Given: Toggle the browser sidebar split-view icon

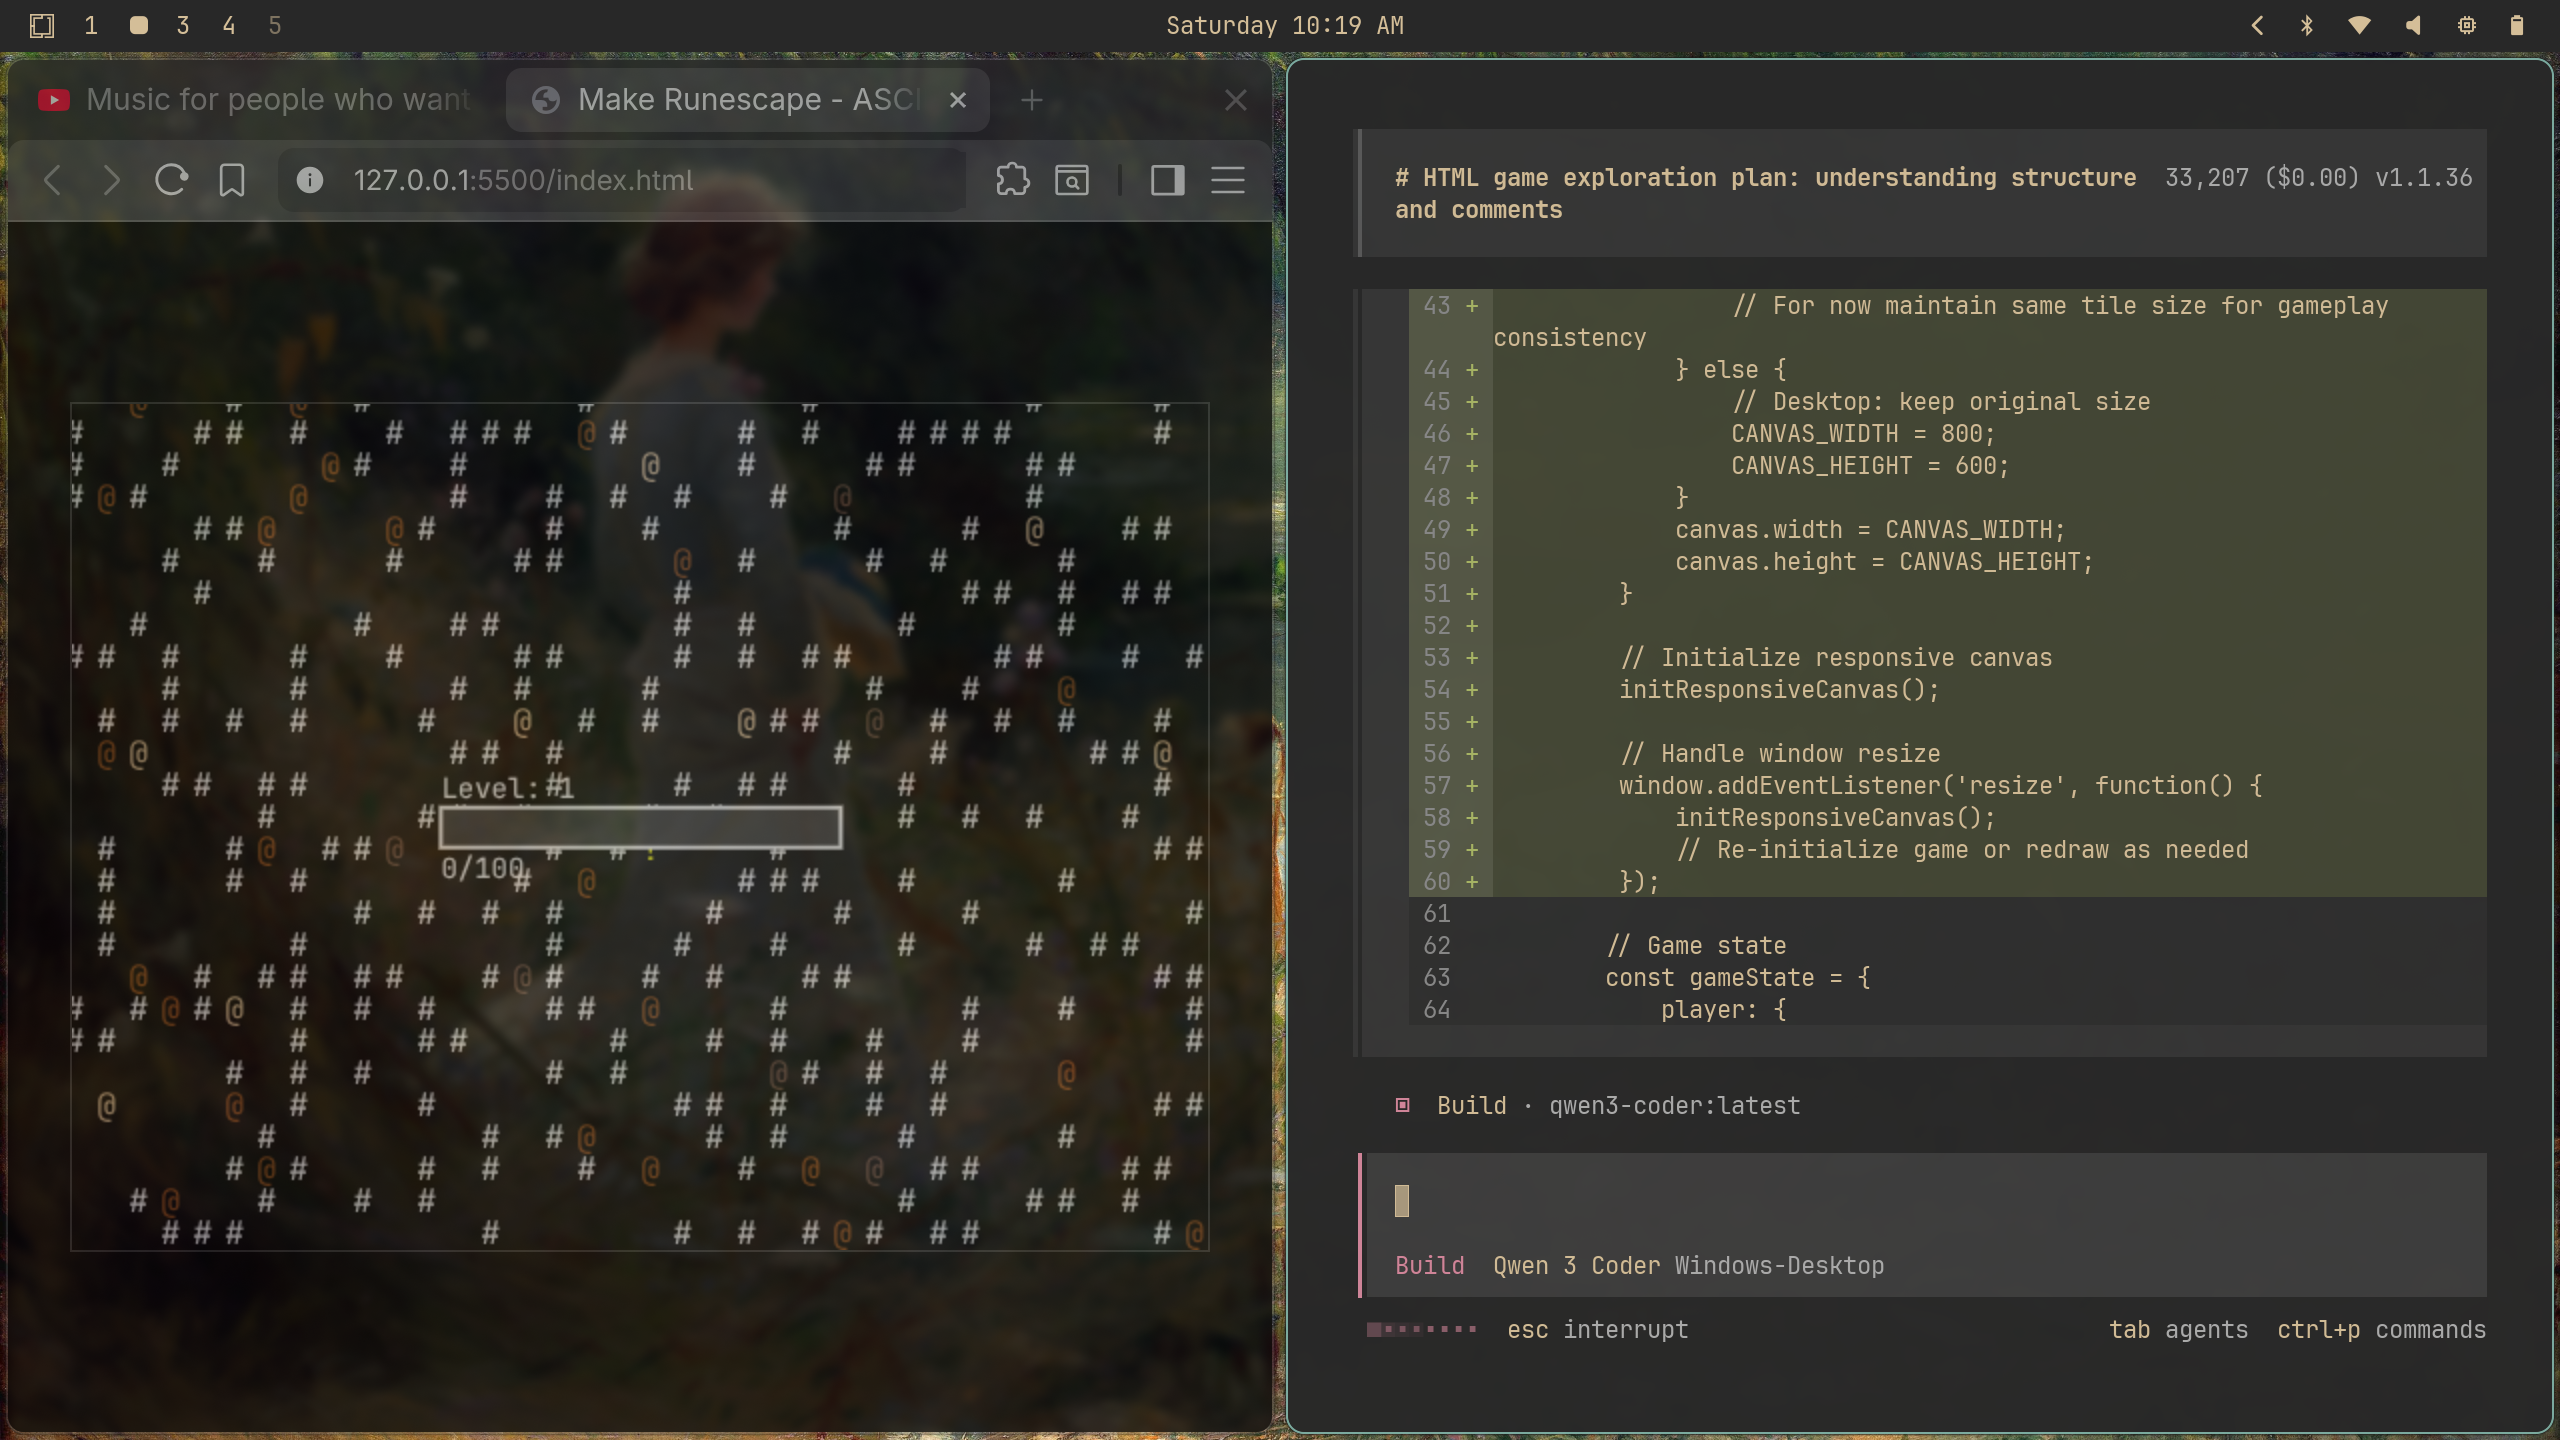Looking at the screenshot, I should click(x=1165, y=180).
